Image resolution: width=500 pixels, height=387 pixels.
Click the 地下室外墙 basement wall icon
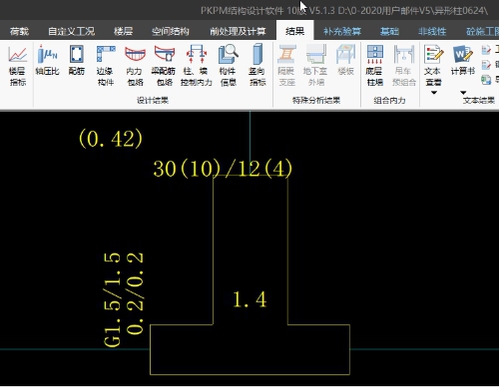coord(316,66)
